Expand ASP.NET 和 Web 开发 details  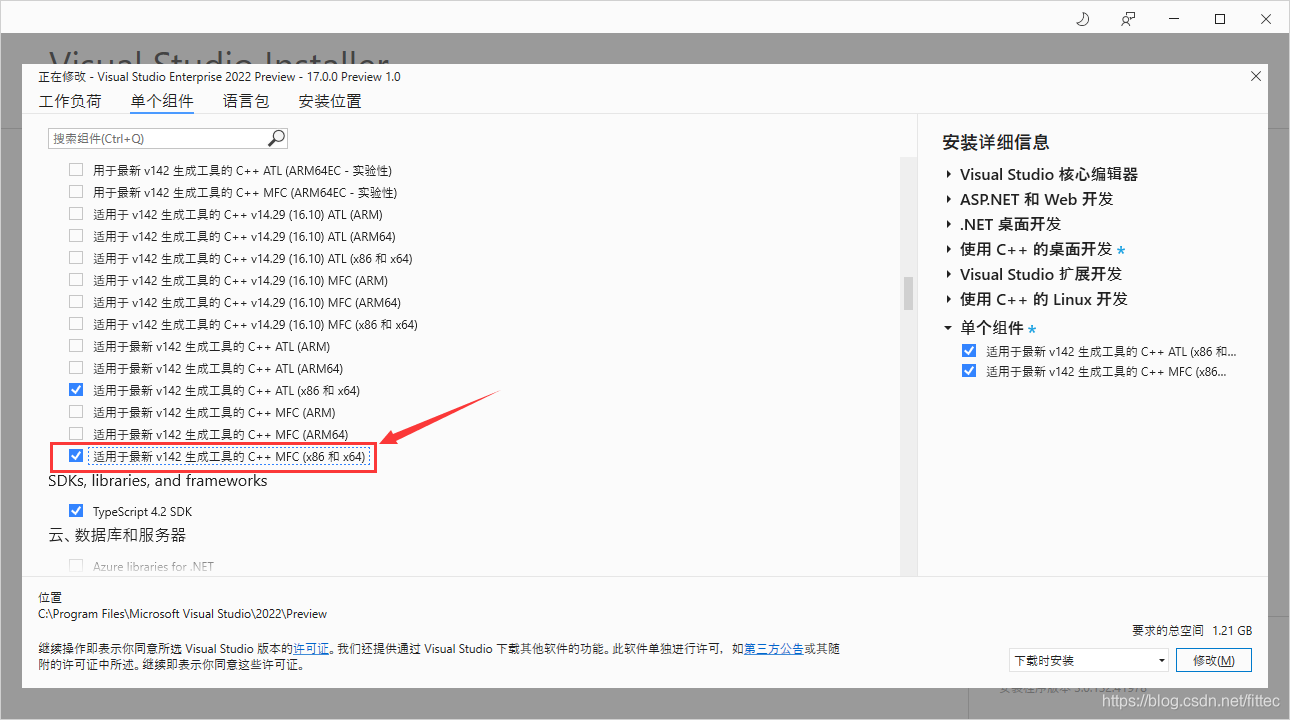pos(949,199)
